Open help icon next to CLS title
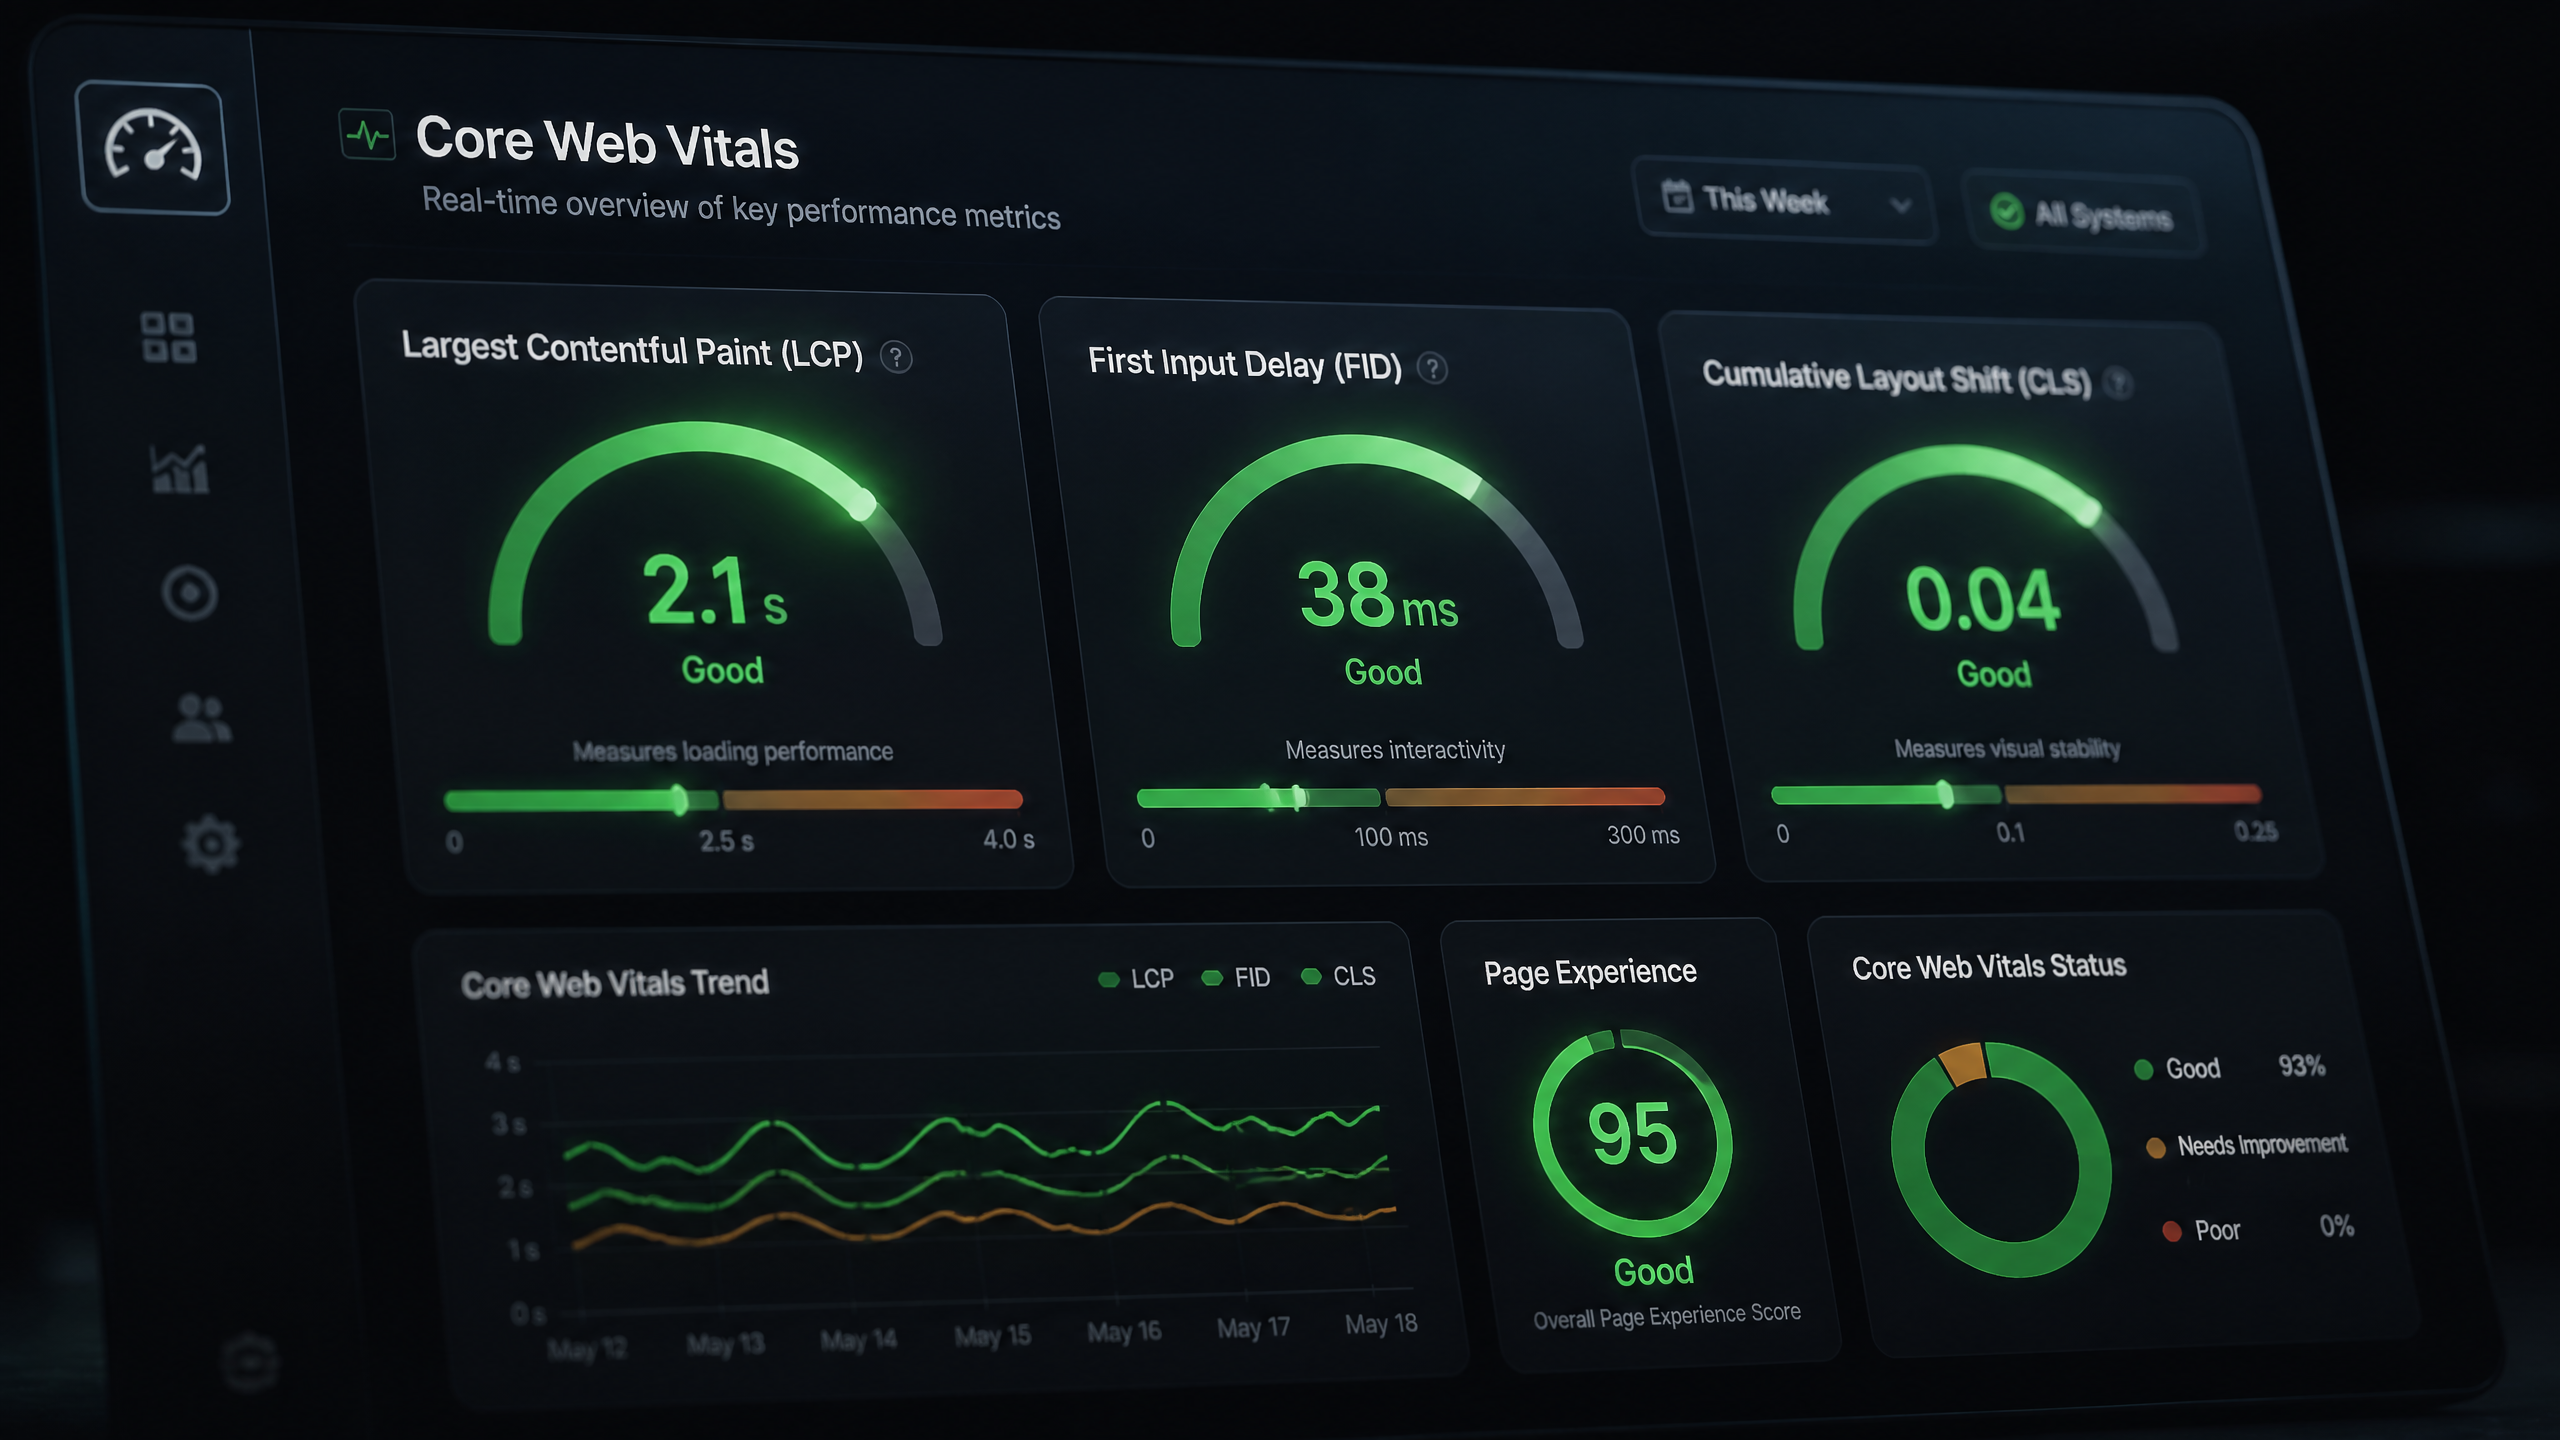This screenshot has width=2560, height=1440. (2117, 382)
